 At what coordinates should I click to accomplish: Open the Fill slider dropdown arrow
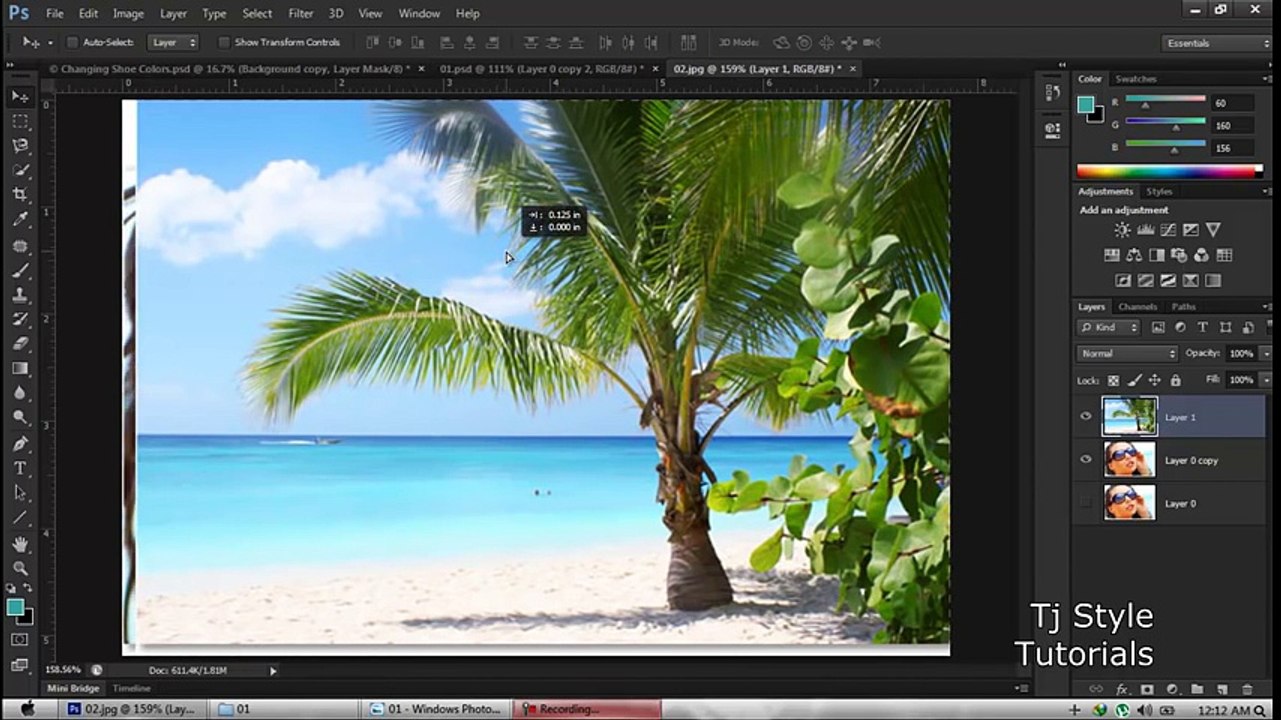coord(1266,380)
